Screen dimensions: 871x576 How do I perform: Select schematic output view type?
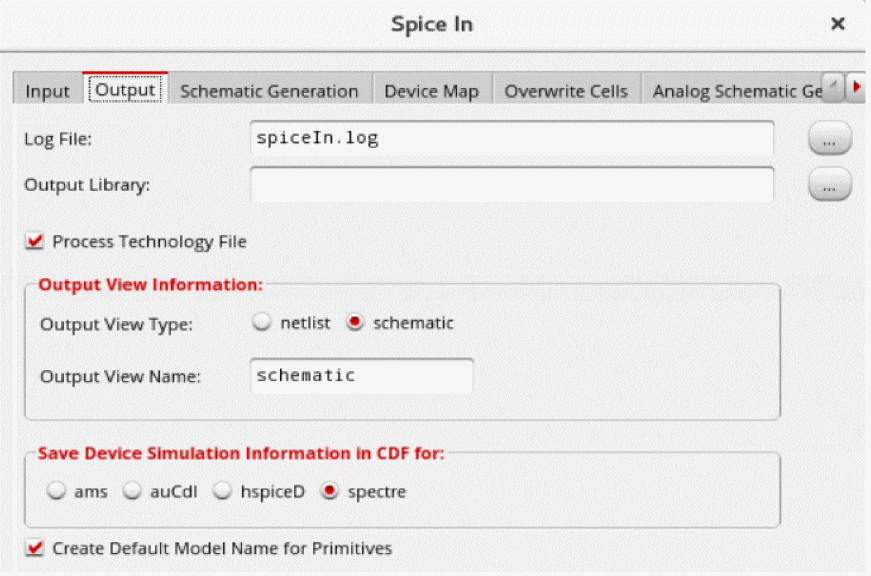point(354,323)
